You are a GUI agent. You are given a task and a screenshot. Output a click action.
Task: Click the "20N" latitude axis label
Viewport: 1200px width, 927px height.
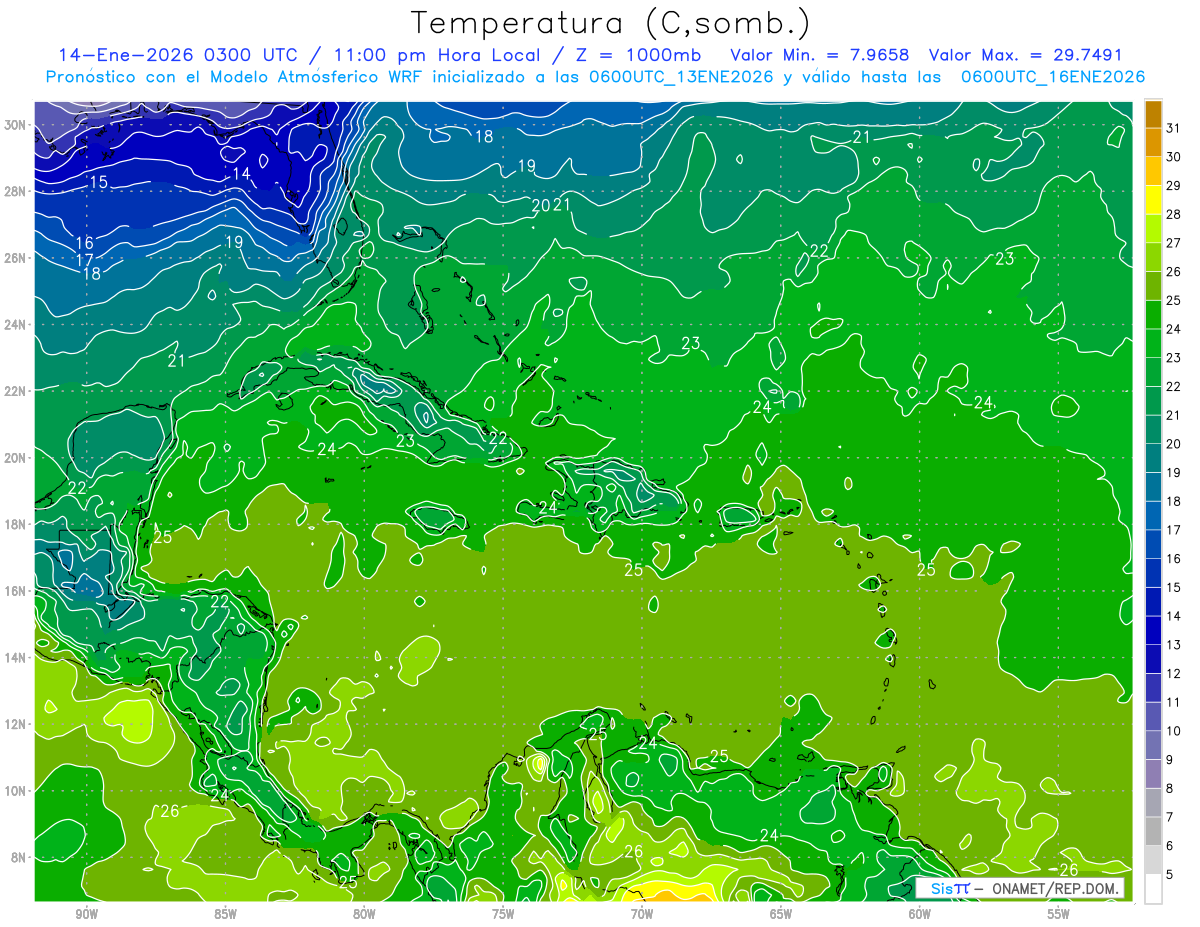[x=17, y=458]
